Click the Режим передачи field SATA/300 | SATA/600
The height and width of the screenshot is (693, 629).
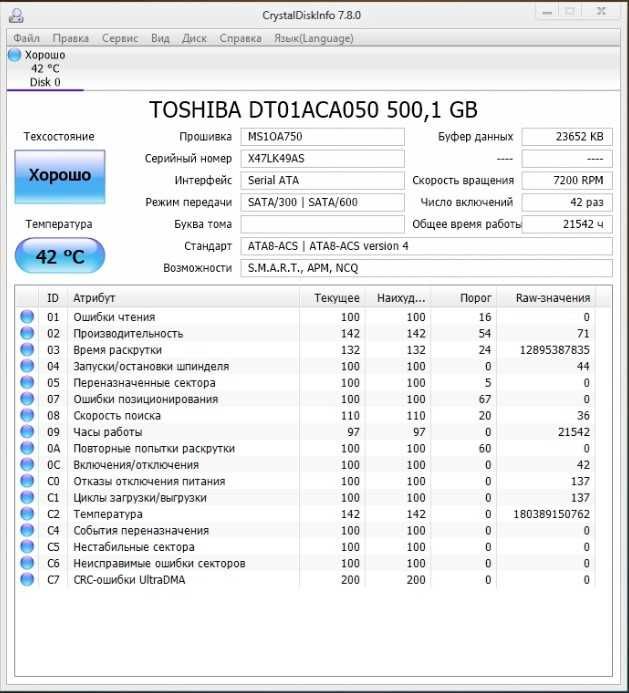point(322,202)
